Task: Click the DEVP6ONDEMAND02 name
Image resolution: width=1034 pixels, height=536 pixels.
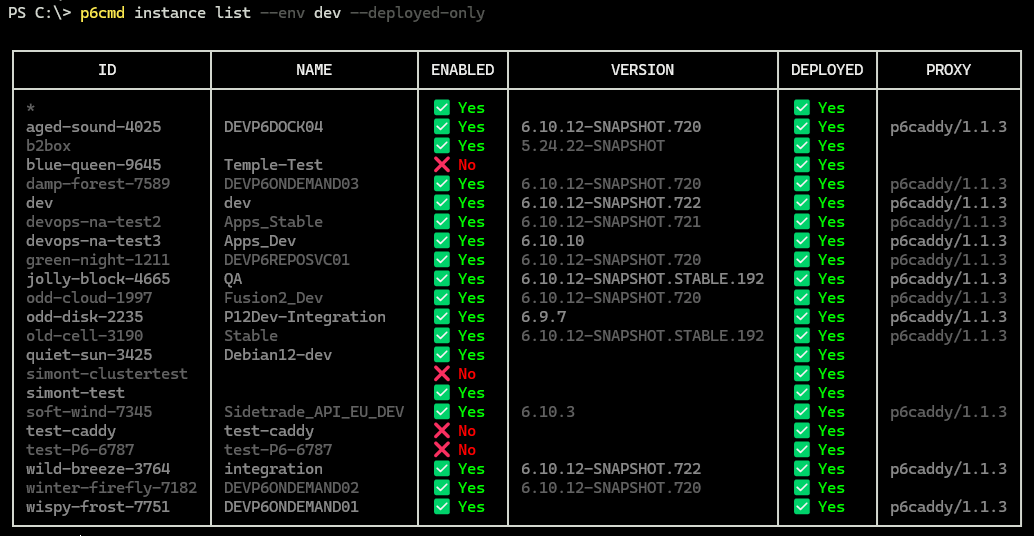Action: click(291, 488)
